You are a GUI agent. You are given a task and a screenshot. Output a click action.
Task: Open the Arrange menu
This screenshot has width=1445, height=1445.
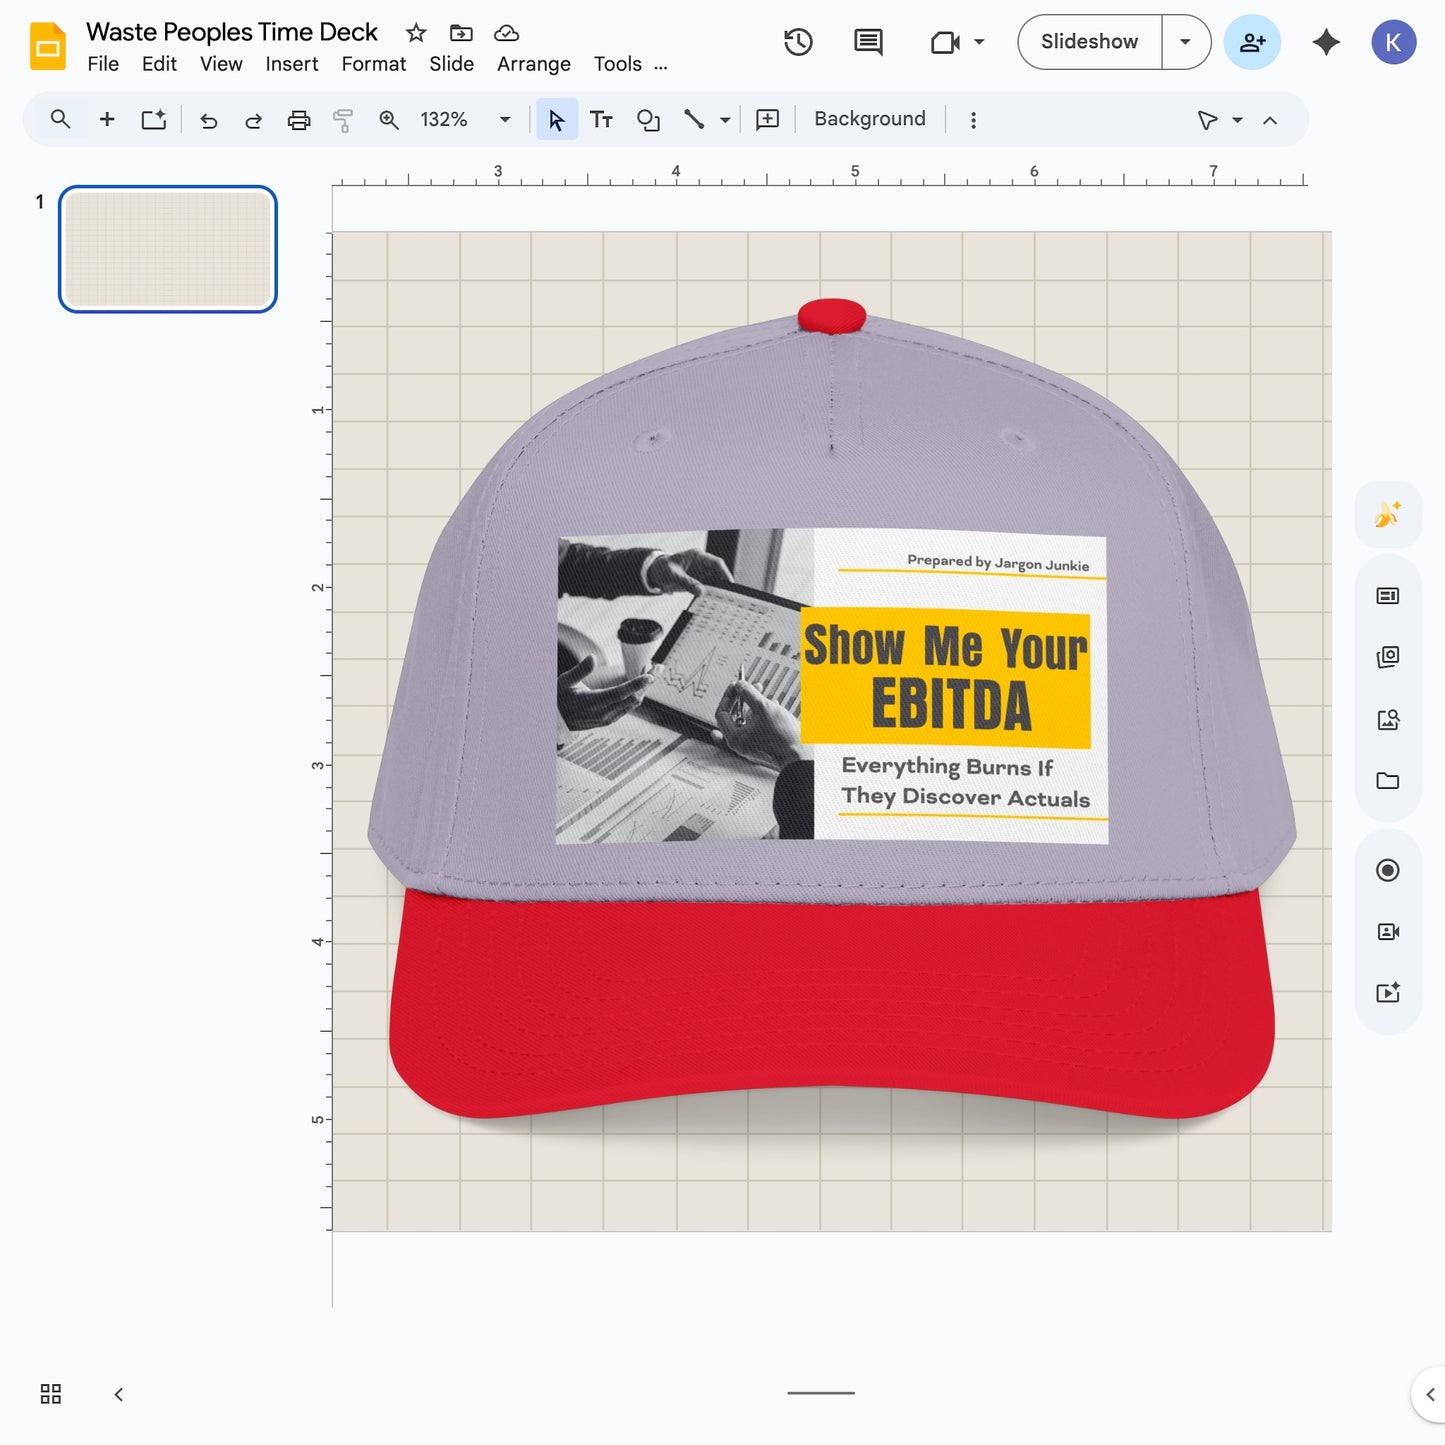coord(534,64)
